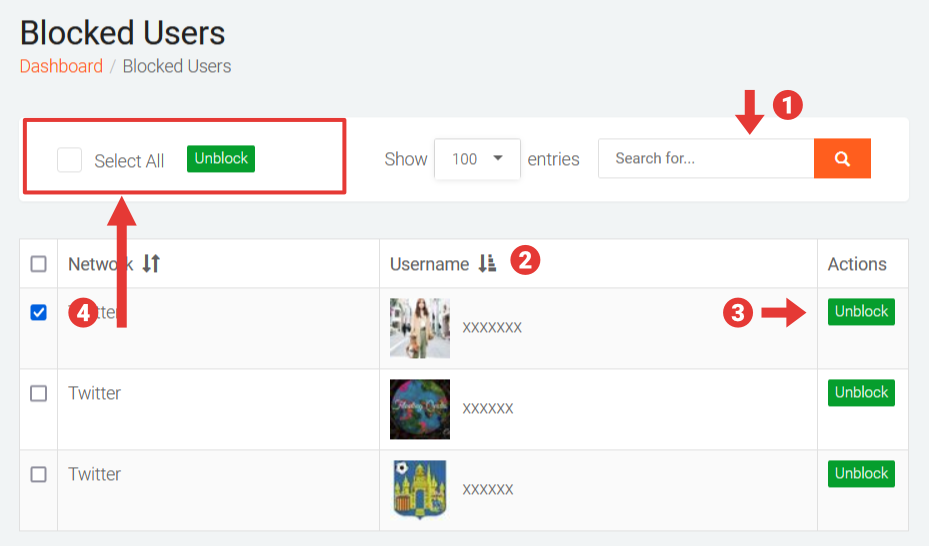This screenshot has width=929, height=546.
Task: Open the first row's user avatar photo
Action: point(420,328)
